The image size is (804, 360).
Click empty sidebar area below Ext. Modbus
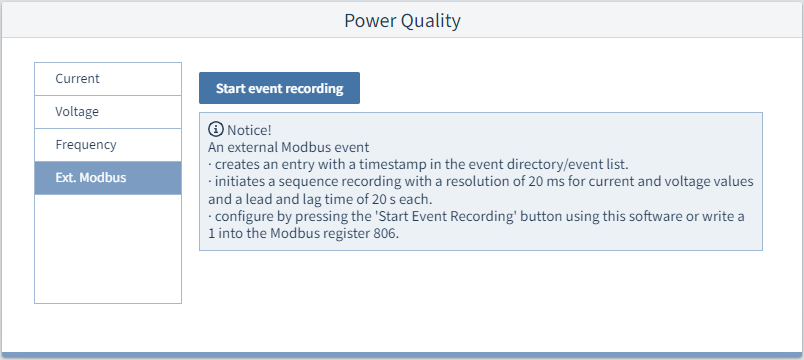point(108,249)
